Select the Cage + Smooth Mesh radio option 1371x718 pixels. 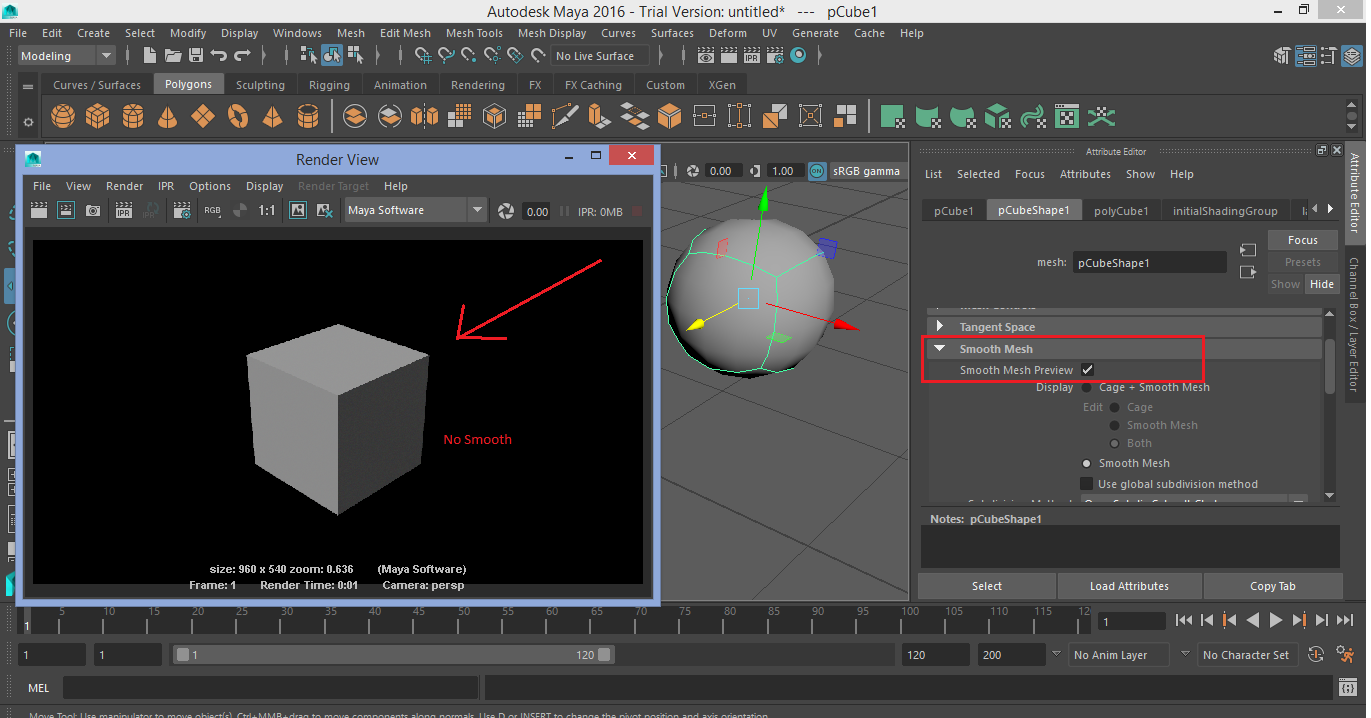point(1087,387)
